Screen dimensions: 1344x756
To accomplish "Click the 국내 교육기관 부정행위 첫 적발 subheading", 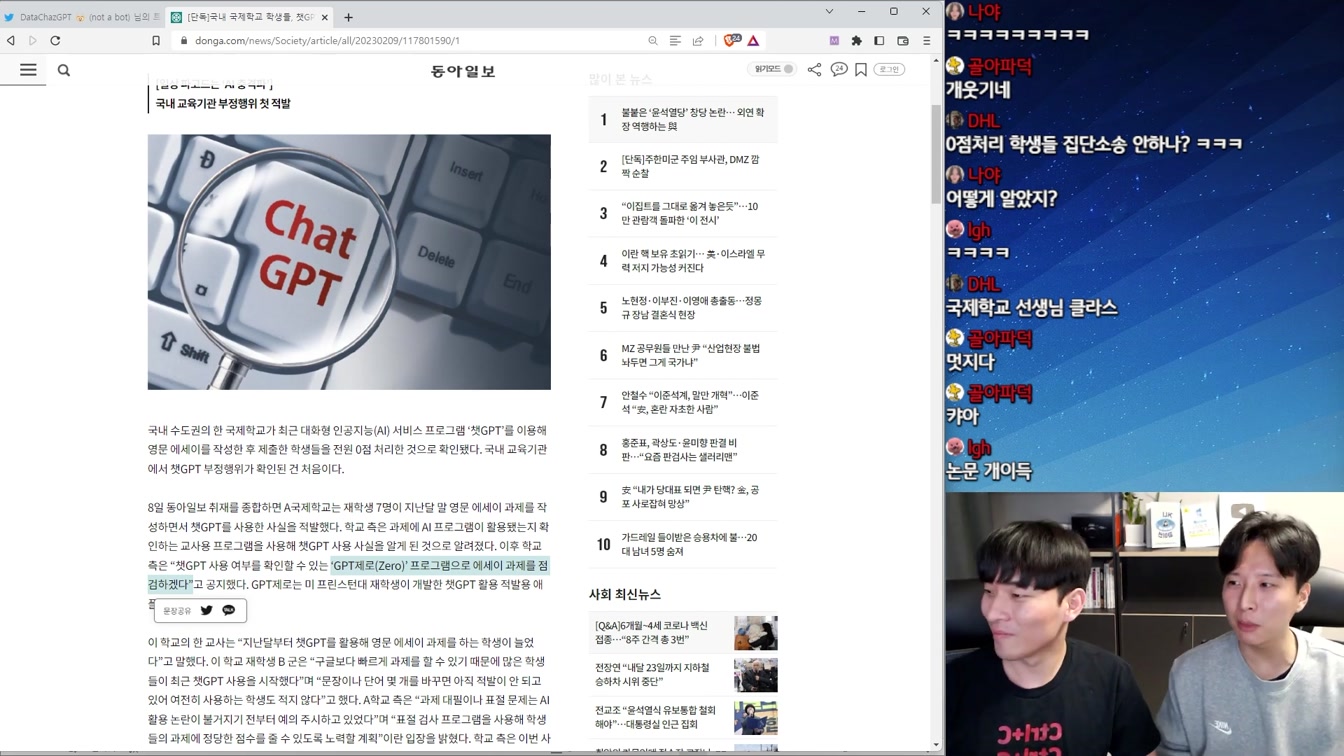I will click(223, 103).
